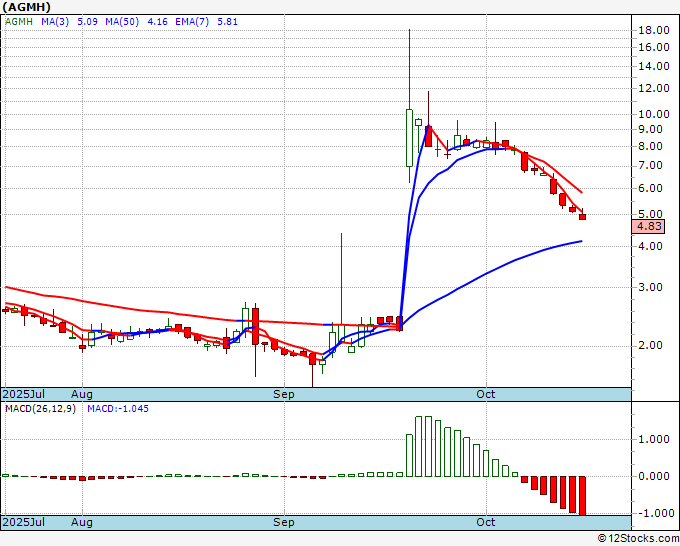
Task: Click the 14.00 price axis label
Action: (x=654, y=66)
